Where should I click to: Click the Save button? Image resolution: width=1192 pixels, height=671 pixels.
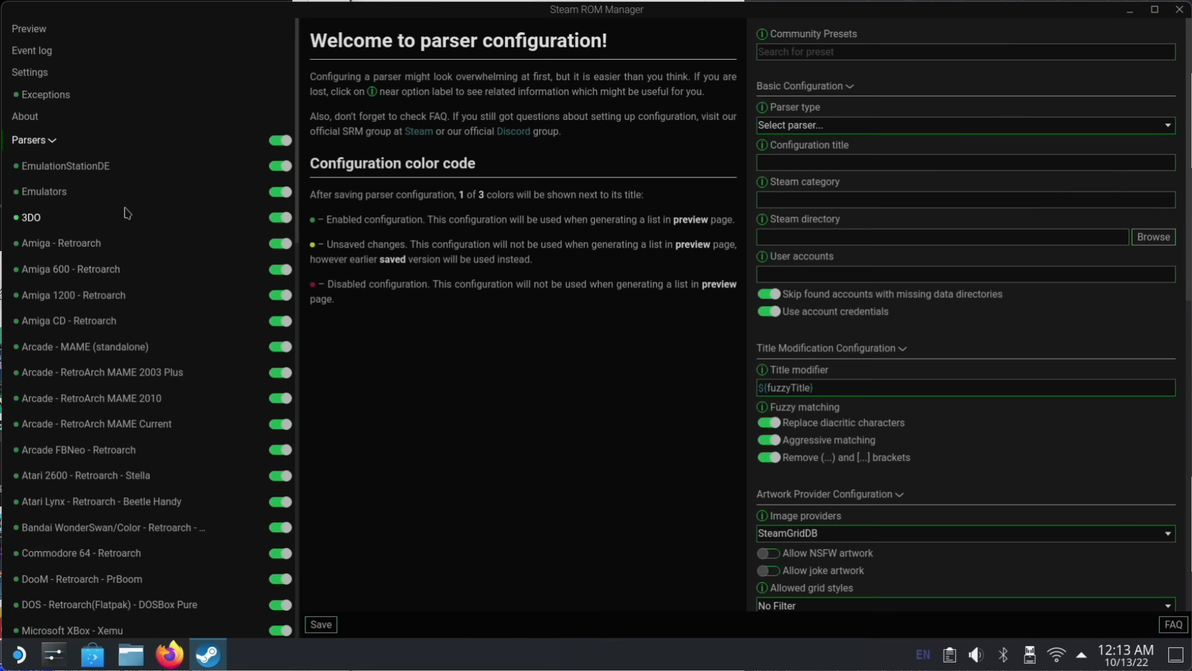pos(321,624)
